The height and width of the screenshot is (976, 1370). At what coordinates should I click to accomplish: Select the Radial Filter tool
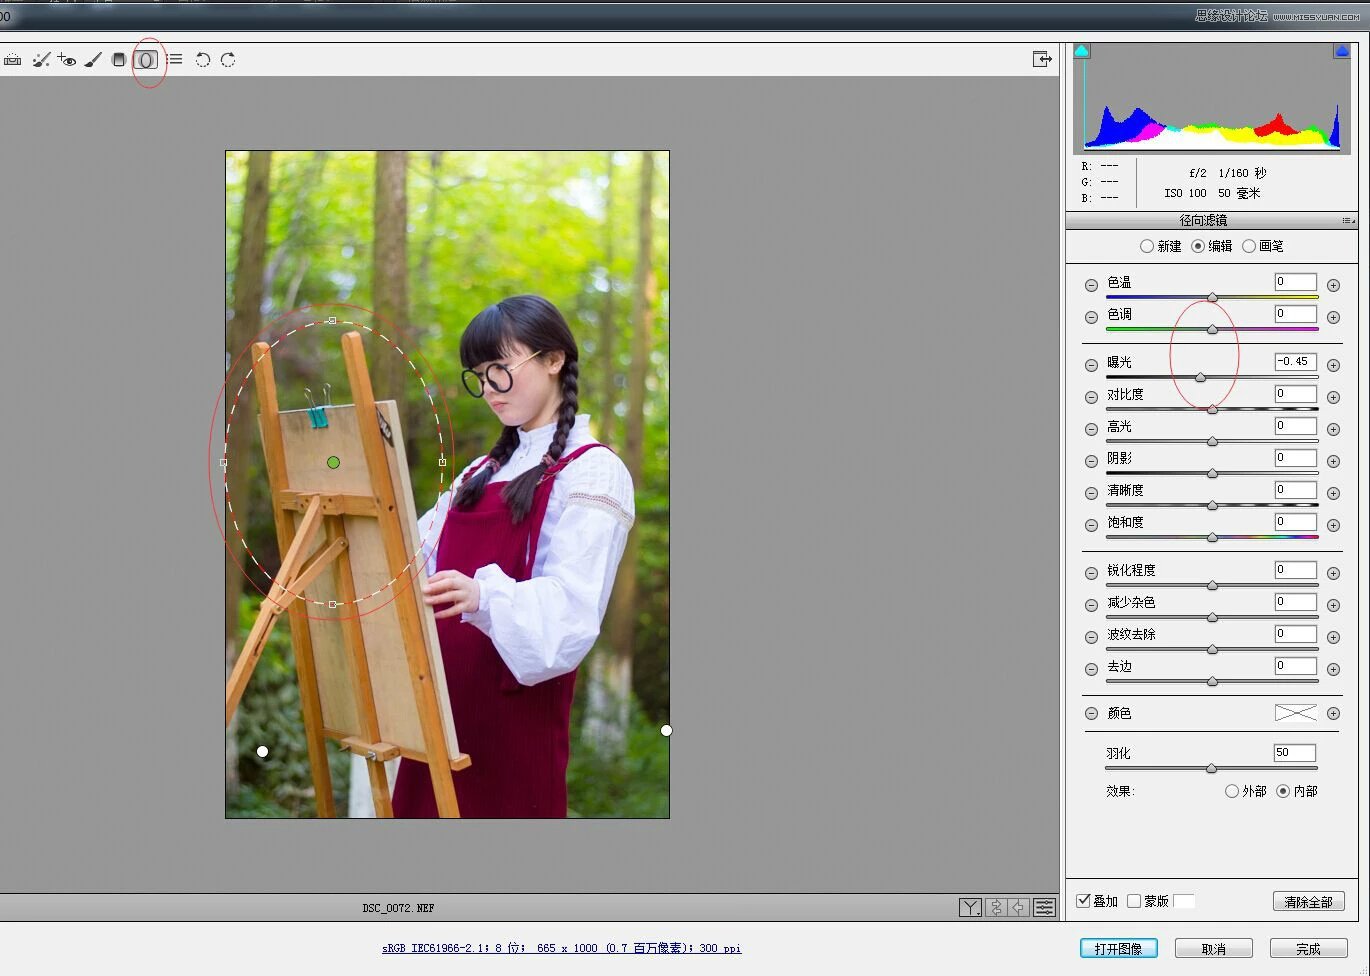tap(146, 60)
